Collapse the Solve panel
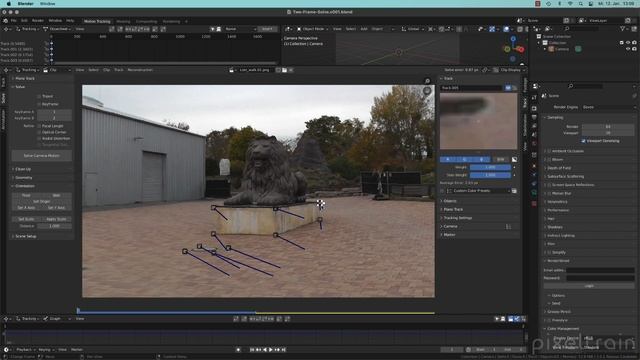 (20, 87)
